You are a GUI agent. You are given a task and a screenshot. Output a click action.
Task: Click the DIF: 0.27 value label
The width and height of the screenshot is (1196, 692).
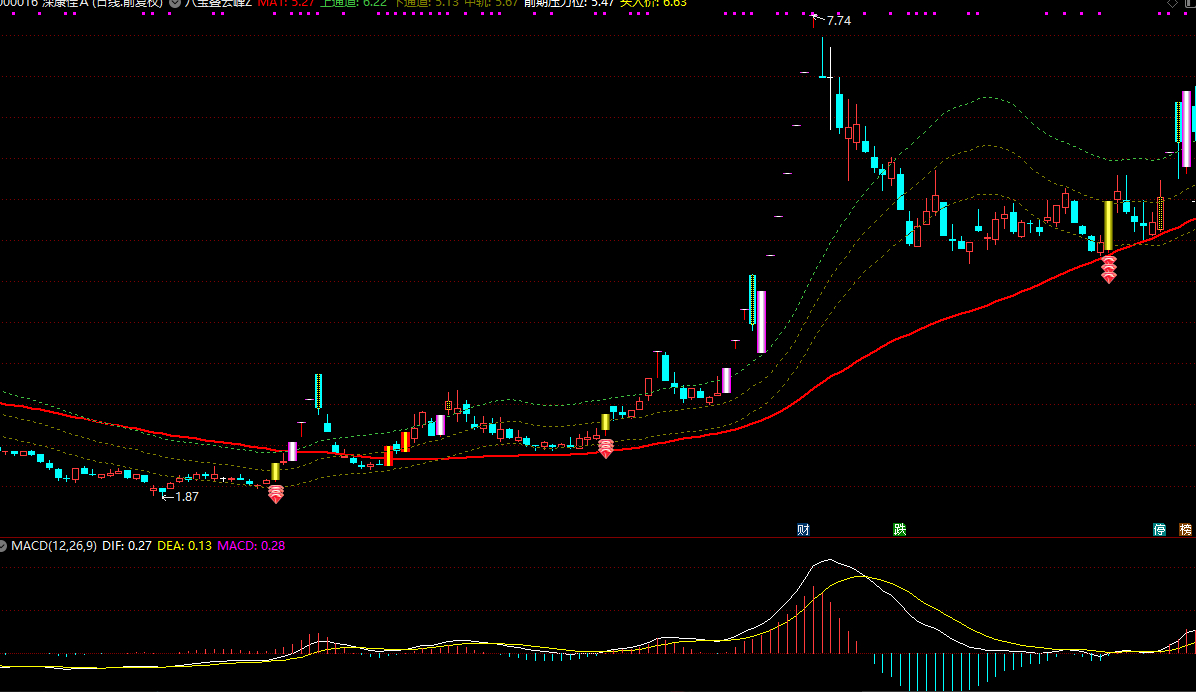click(127, 546)
